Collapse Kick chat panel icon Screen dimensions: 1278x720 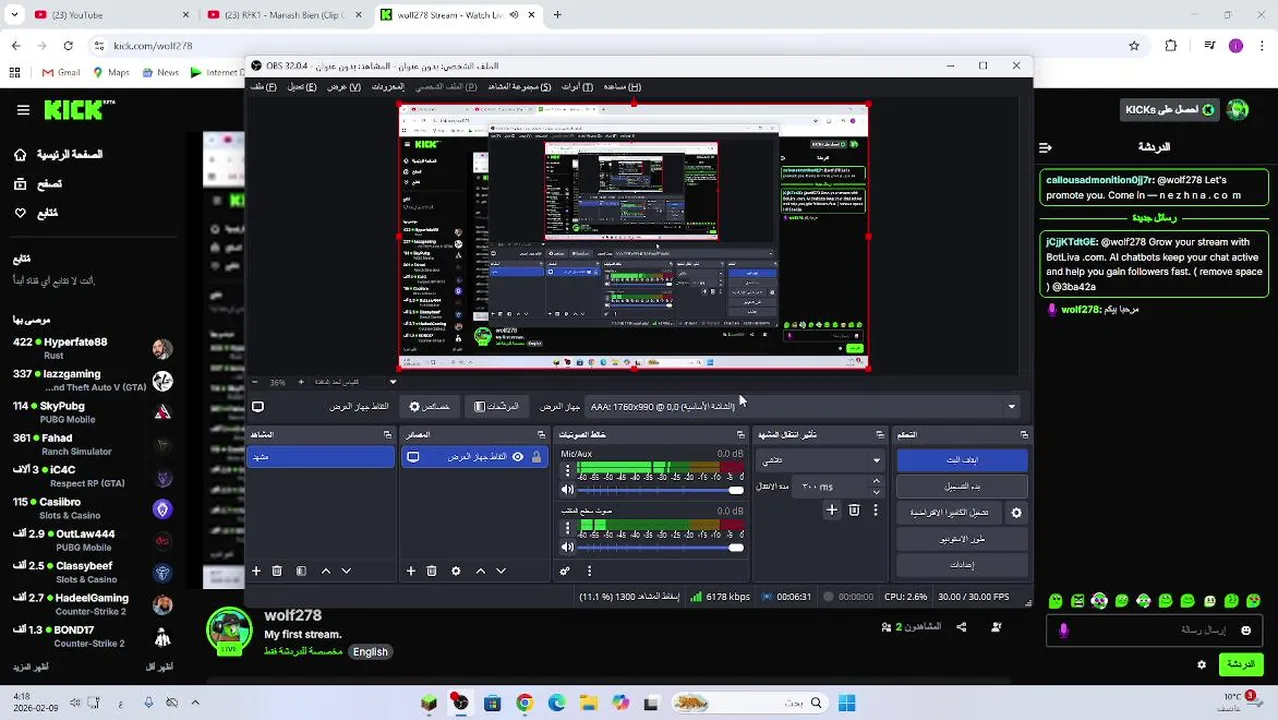click(1046, 147)
